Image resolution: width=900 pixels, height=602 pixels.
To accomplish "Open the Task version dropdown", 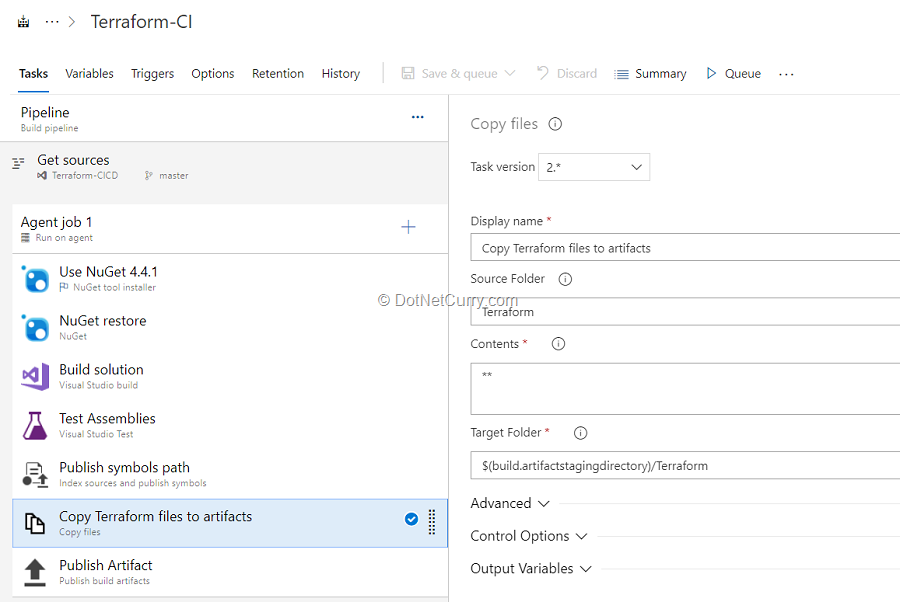I will click(594, 167).
